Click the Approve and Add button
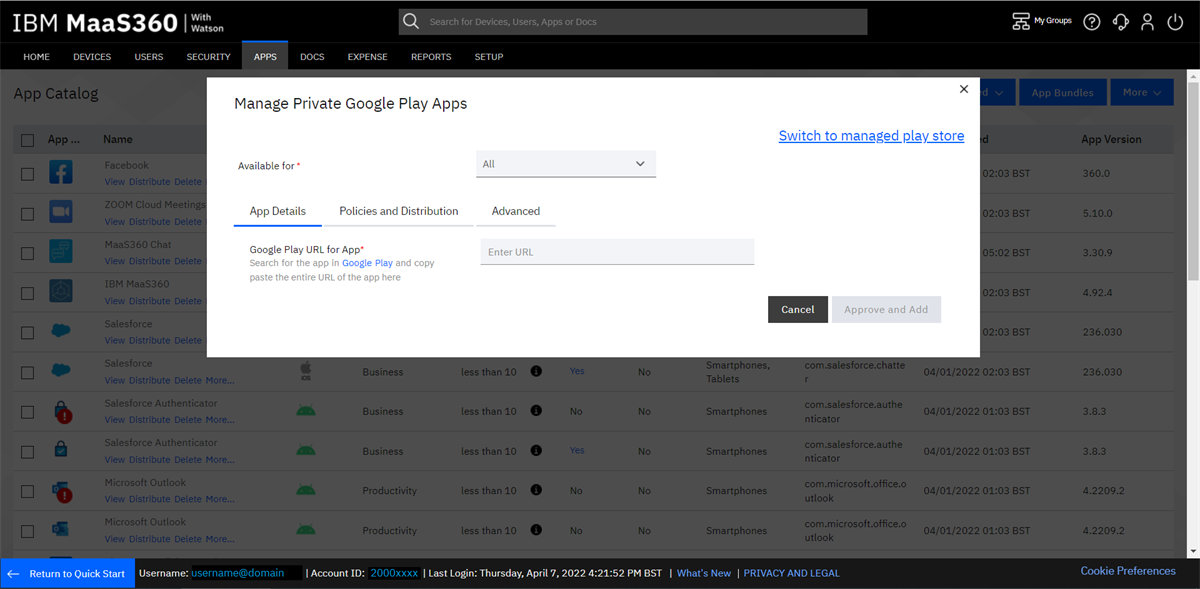This screenshot has width=1200, height=589. (886, 309)
